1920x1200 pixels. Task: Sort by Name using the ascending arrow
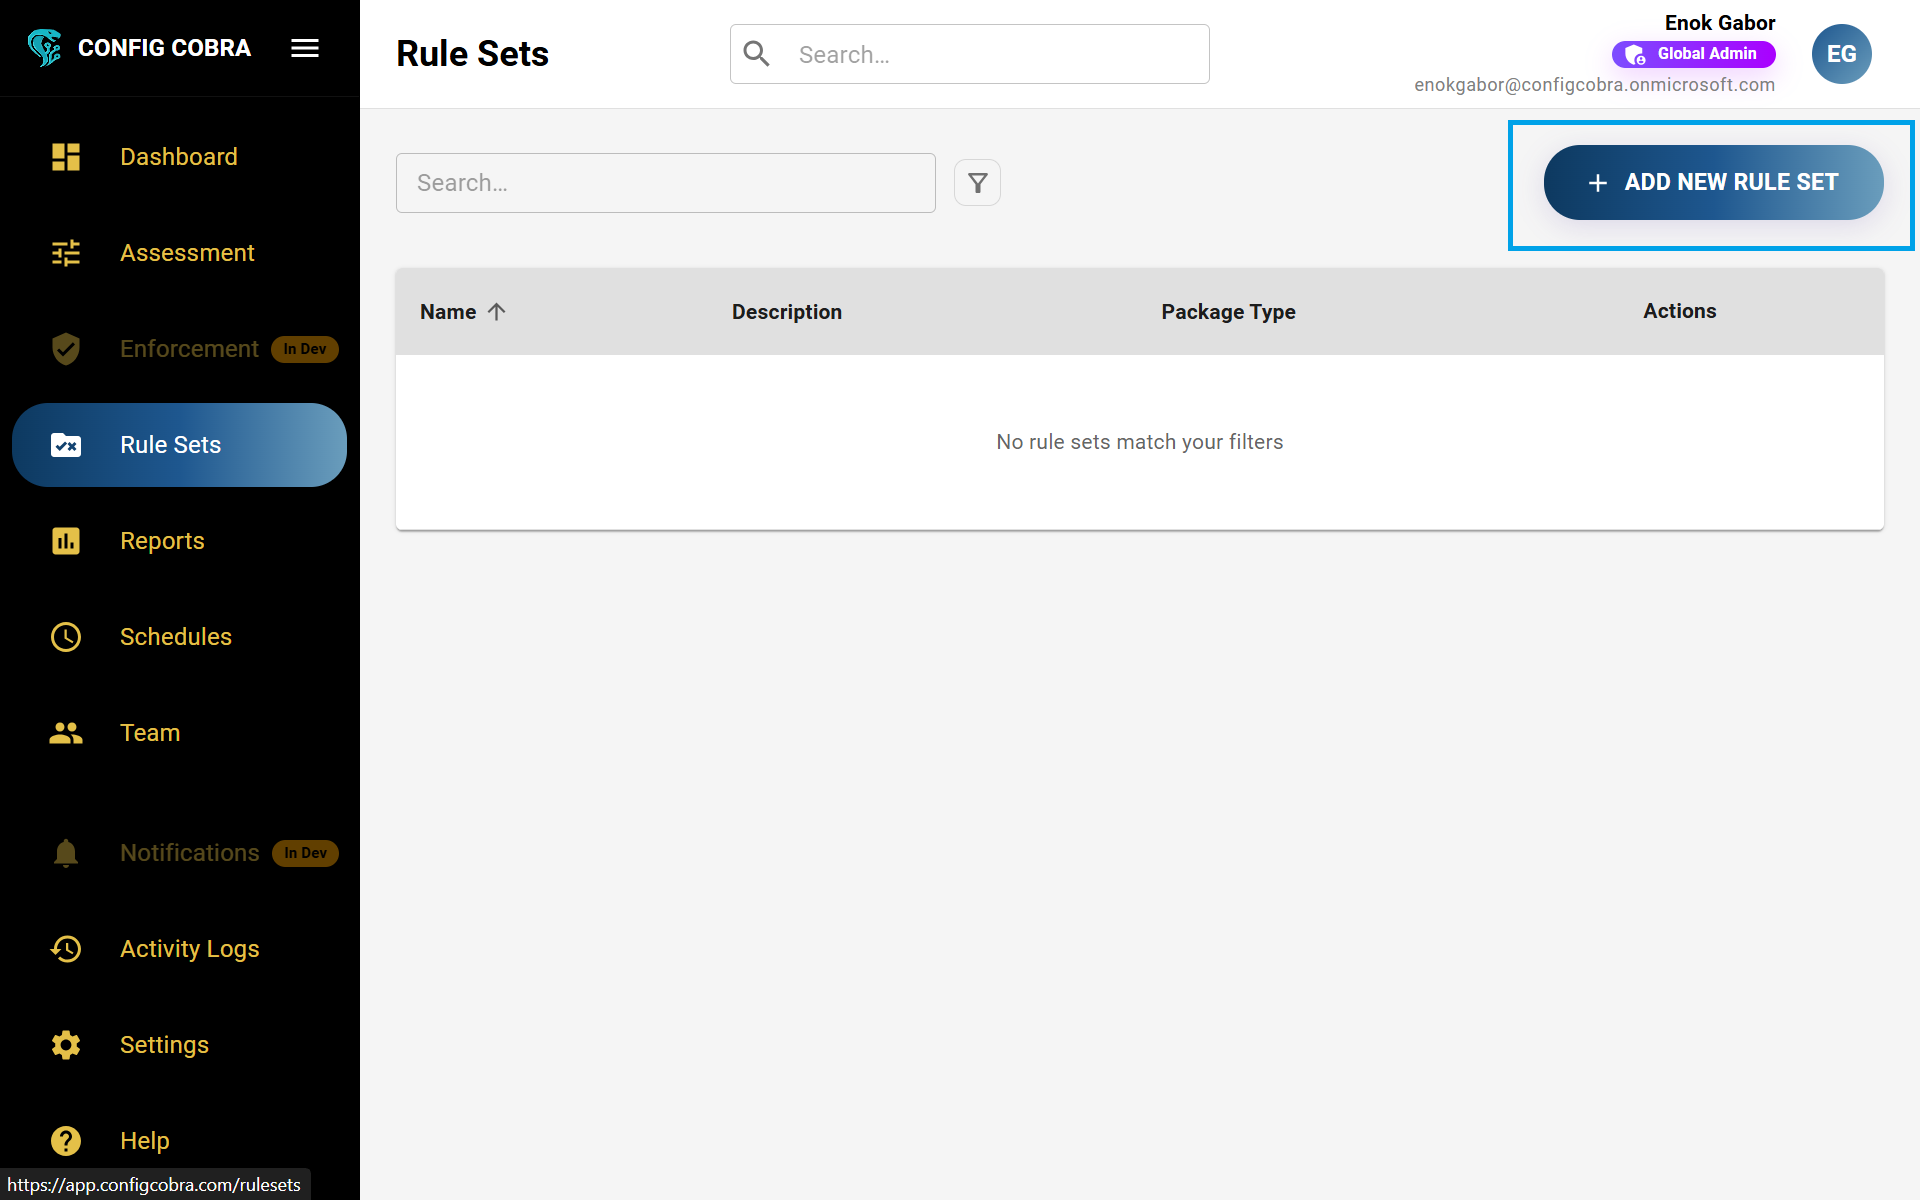pos(497,311)
